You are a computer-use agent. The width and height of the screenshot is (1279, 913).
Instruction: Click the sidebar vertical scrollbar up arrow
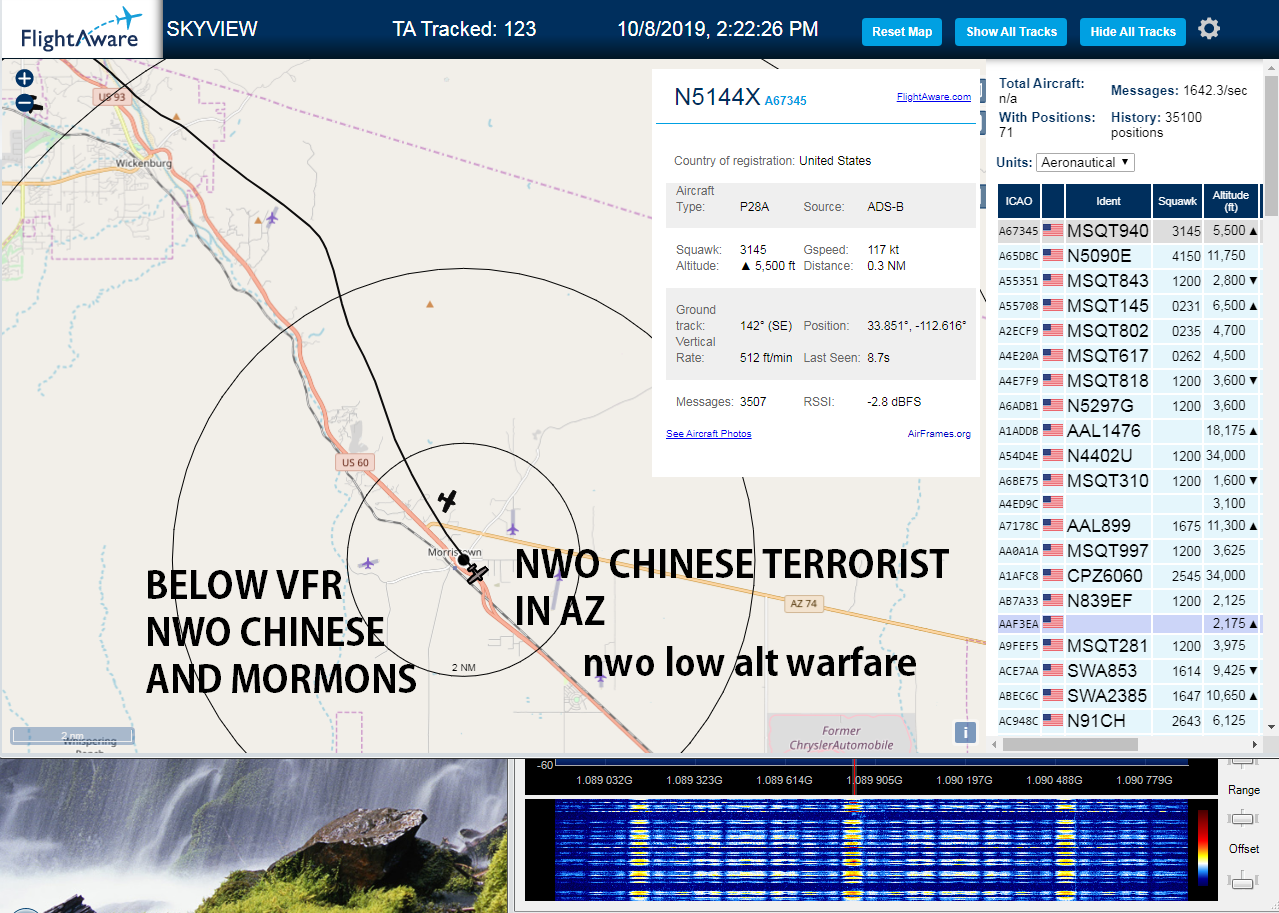pos(1271,67)
